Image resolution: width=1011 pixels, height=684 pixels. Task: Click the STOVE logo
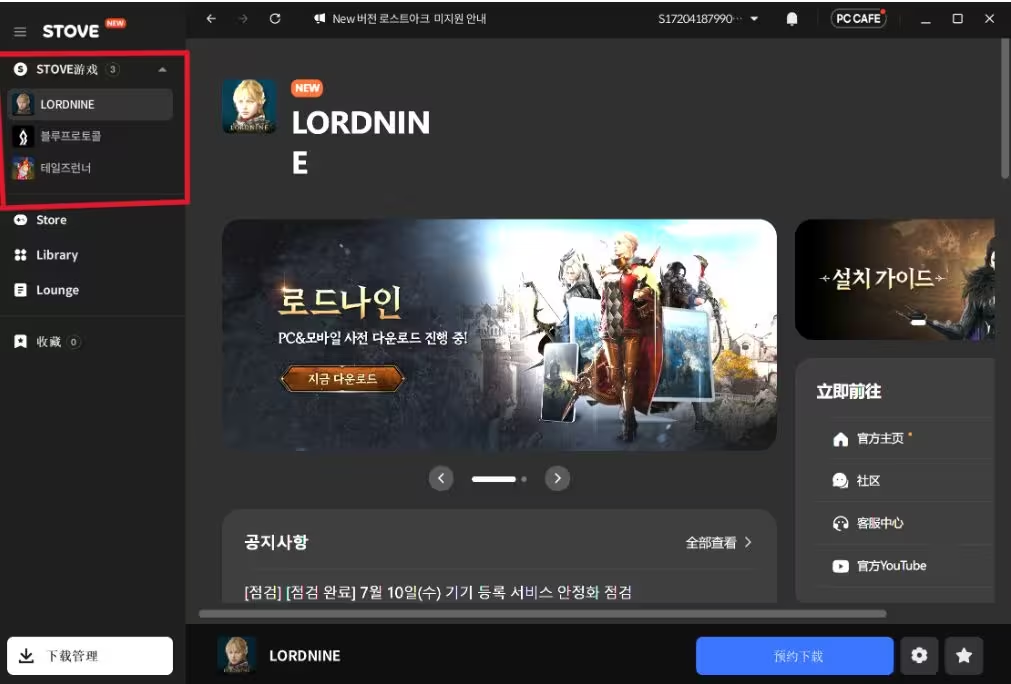point(71,31)
